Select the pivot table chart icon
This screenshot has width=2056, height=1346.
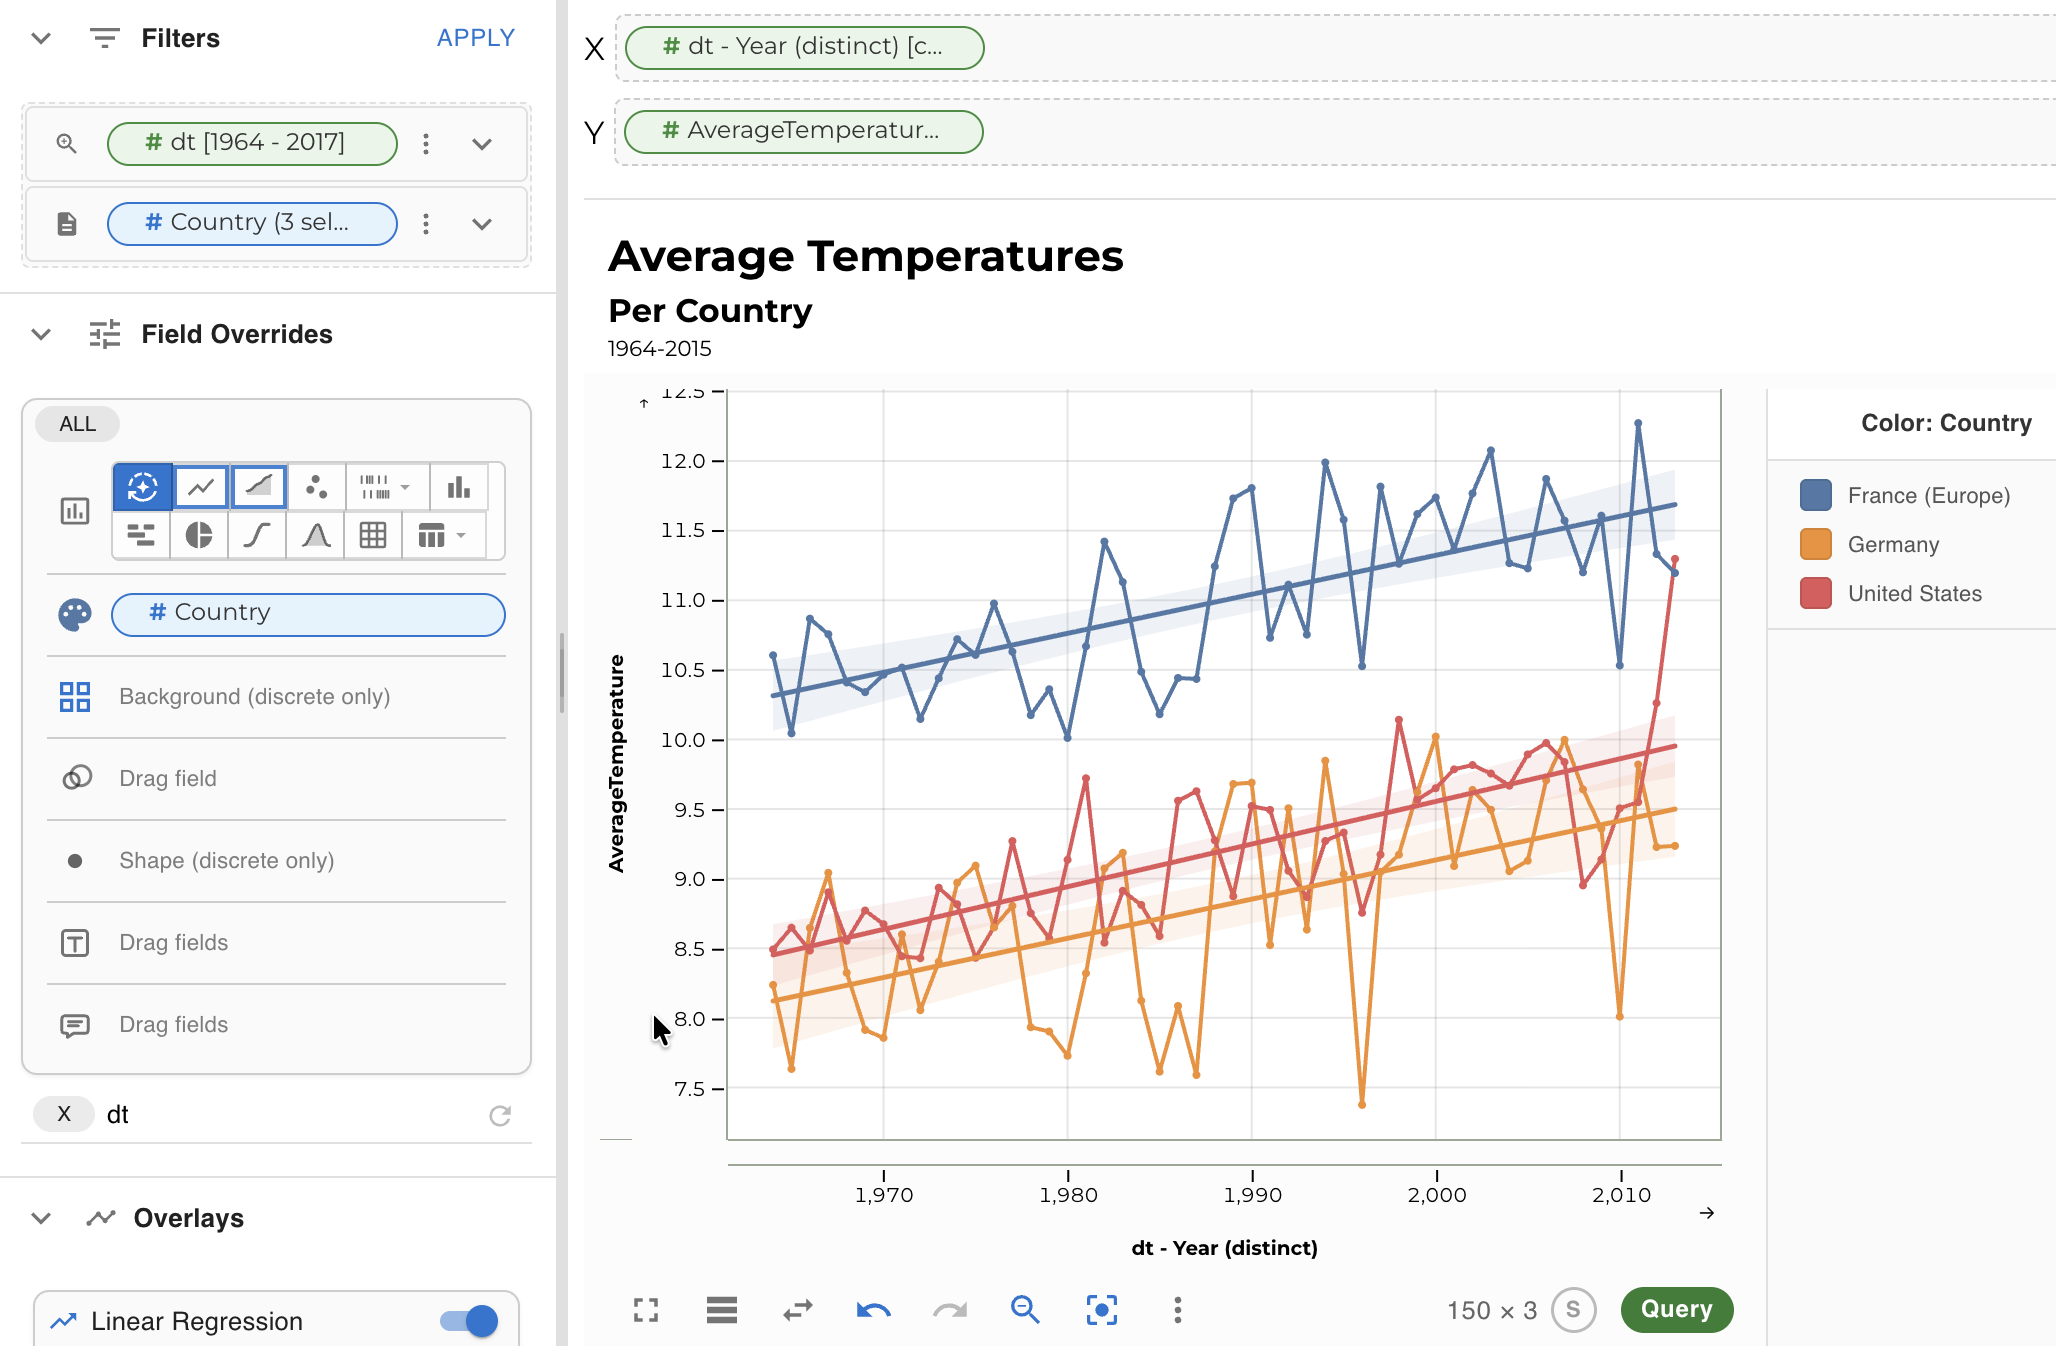pos(431,535)
